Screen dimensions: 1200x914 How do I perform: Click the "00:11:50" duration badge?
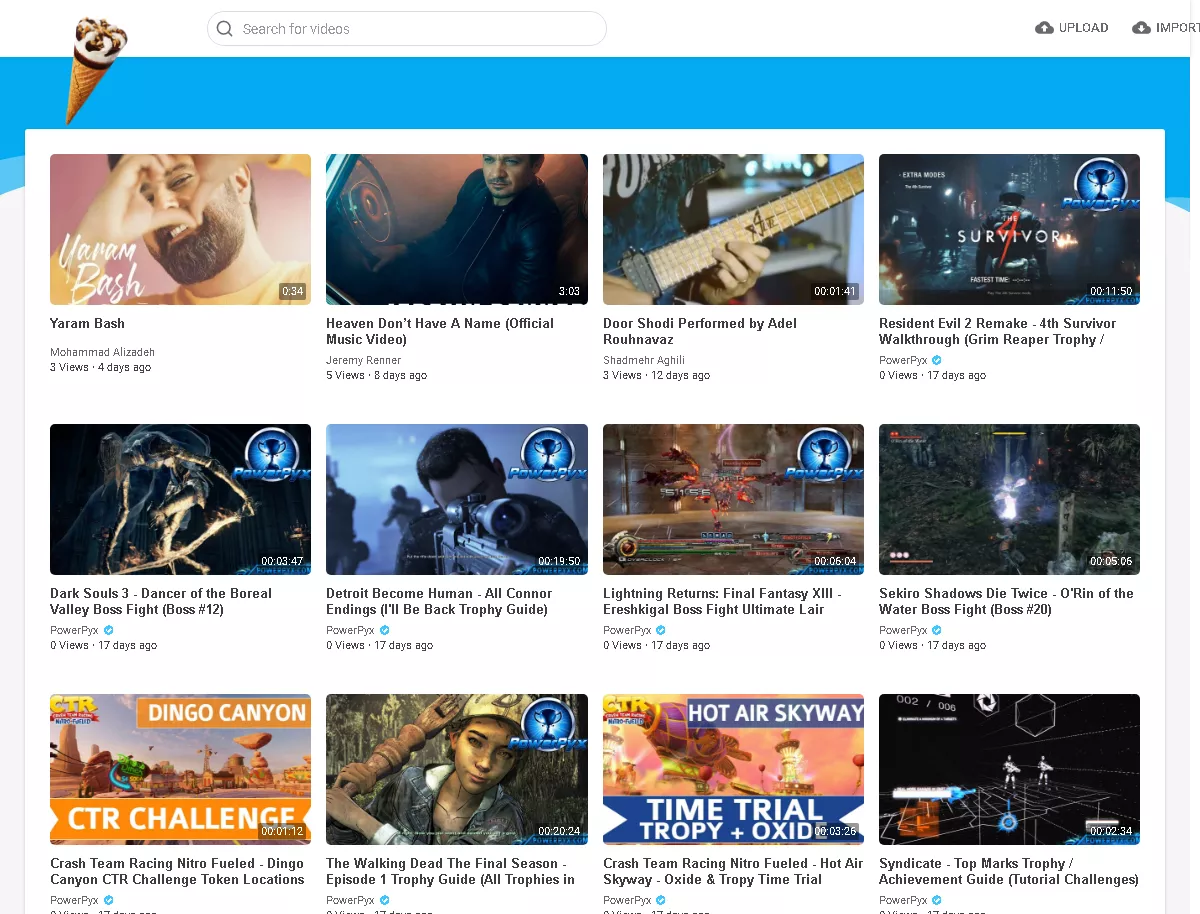1111,291
